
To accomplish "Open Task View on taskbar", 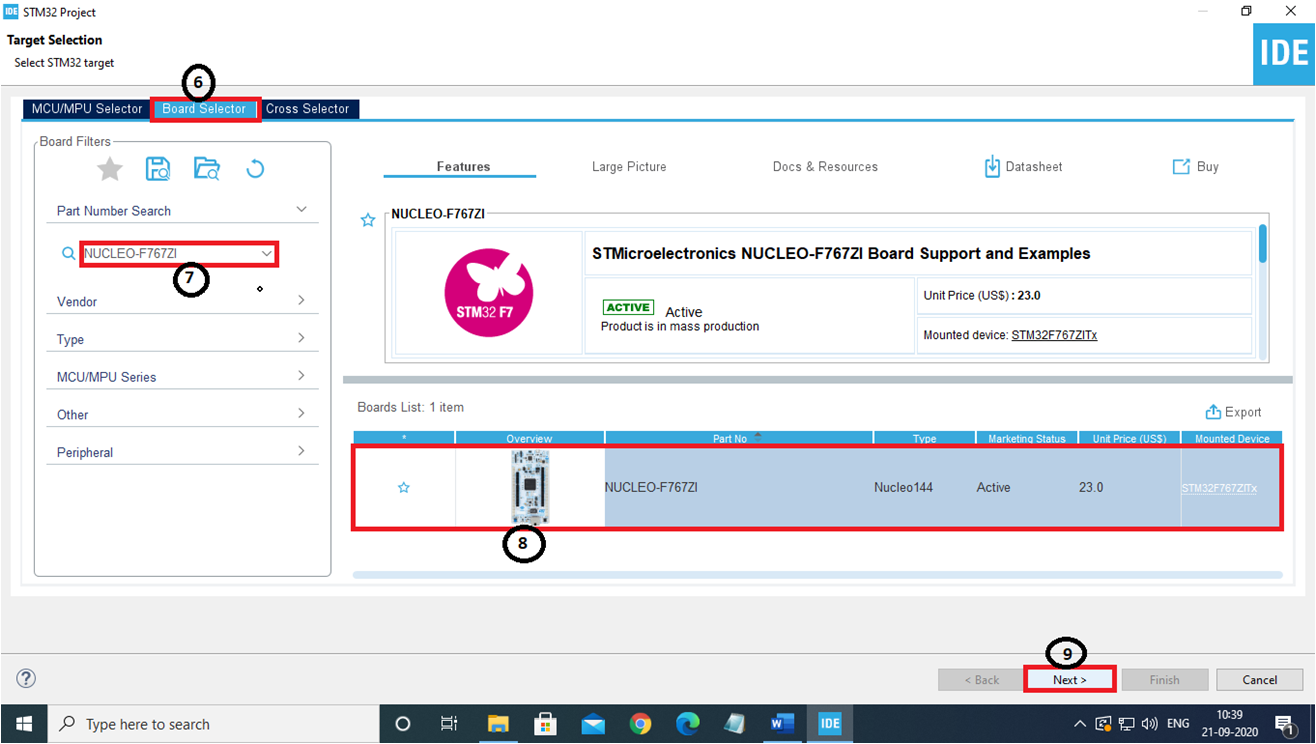I will [449, 724].
